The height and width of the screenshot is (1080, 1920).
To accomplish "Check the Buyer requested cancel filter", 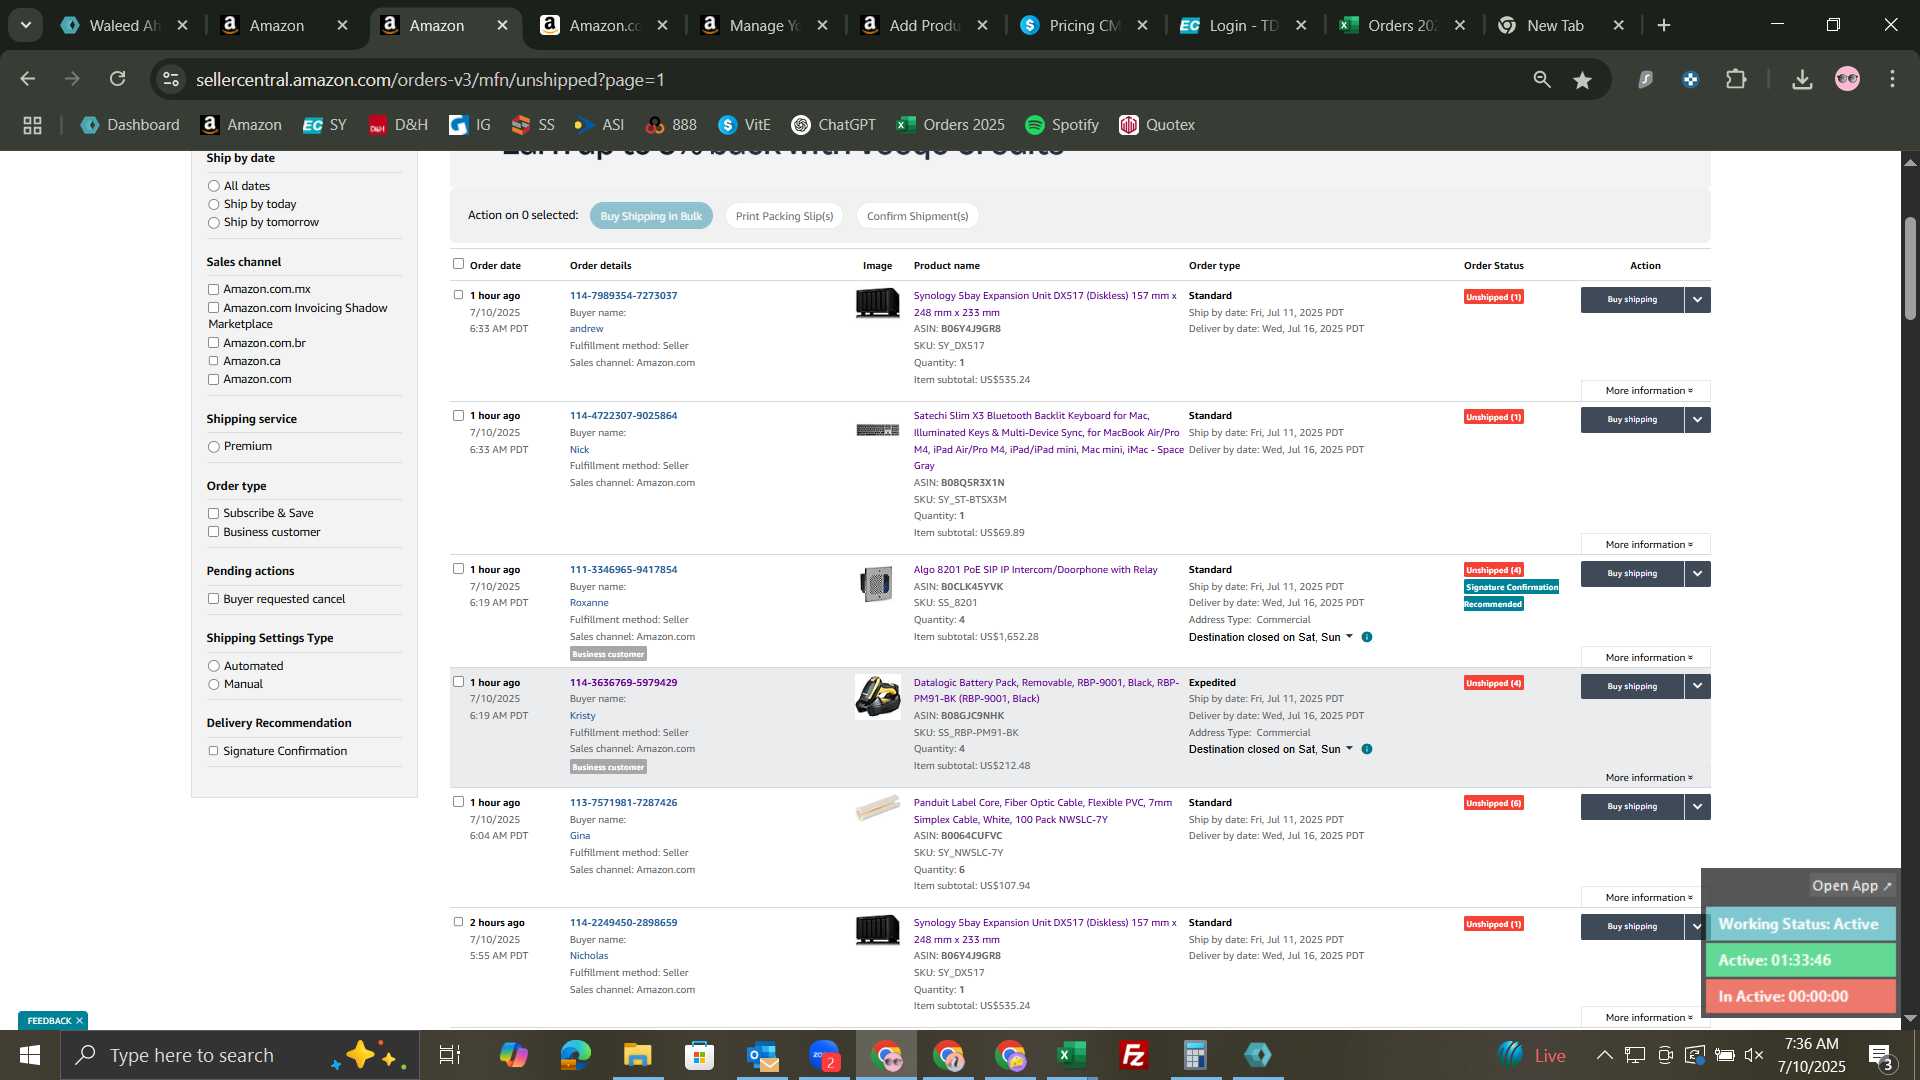I will [213, 599].
